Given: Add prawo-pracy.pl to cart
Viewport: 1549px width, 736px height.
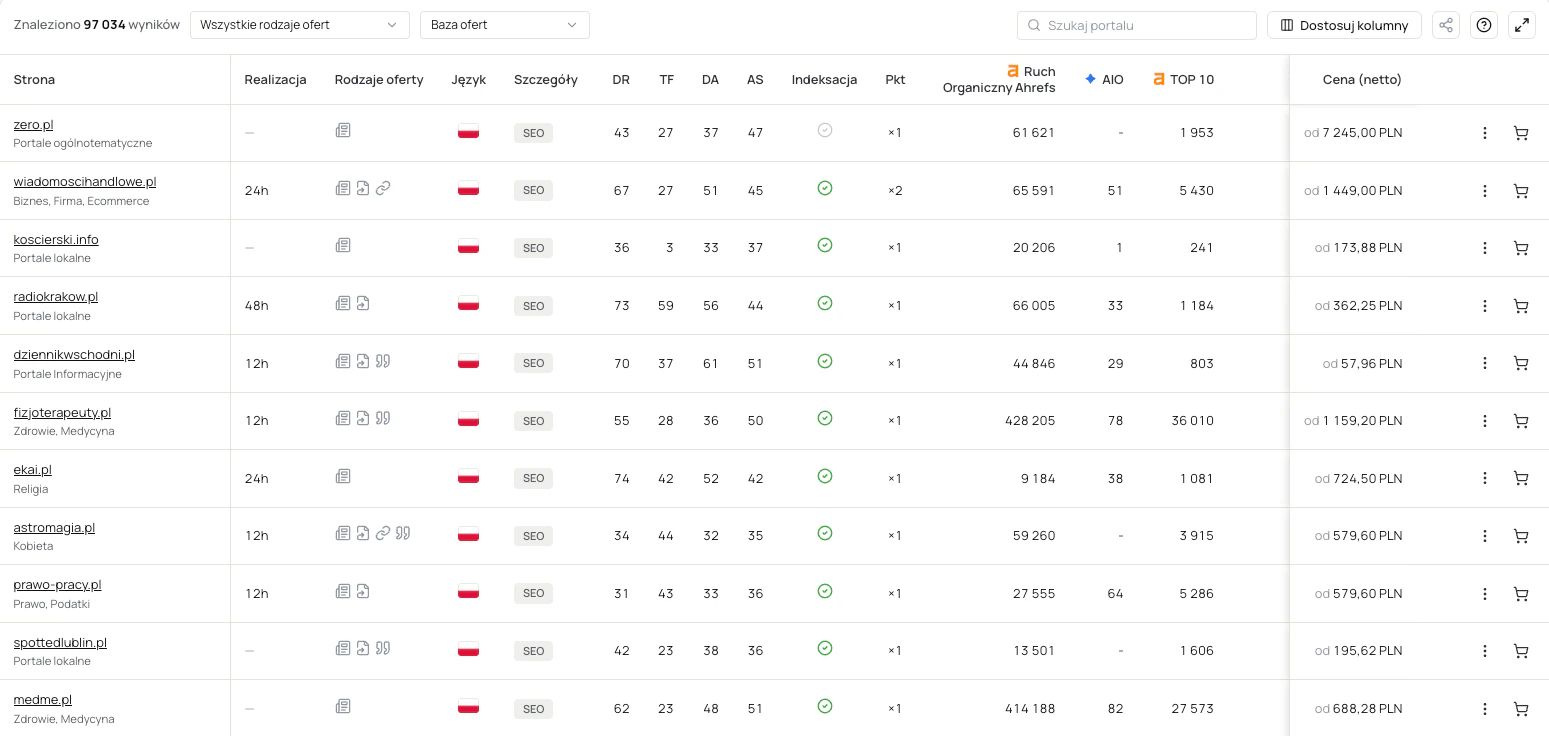Looking at the screenshot, I should pos(1521,594).
